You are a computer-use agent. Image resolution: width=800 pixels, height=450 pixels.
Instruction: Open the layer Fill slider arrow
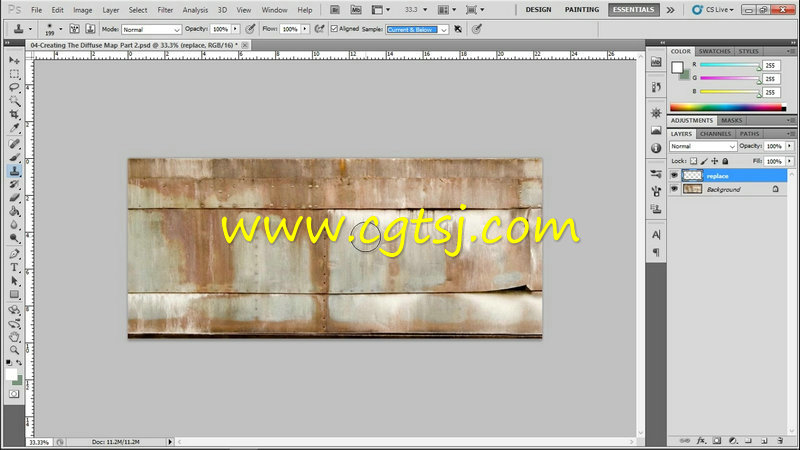(x=790, y=161)
